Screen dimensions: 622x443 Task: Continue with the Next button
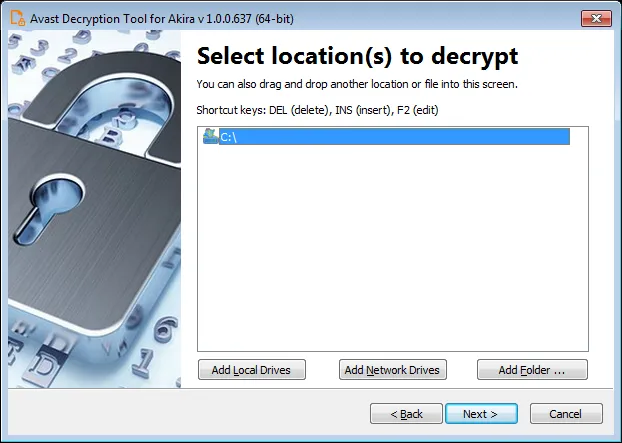coord(481,414)
